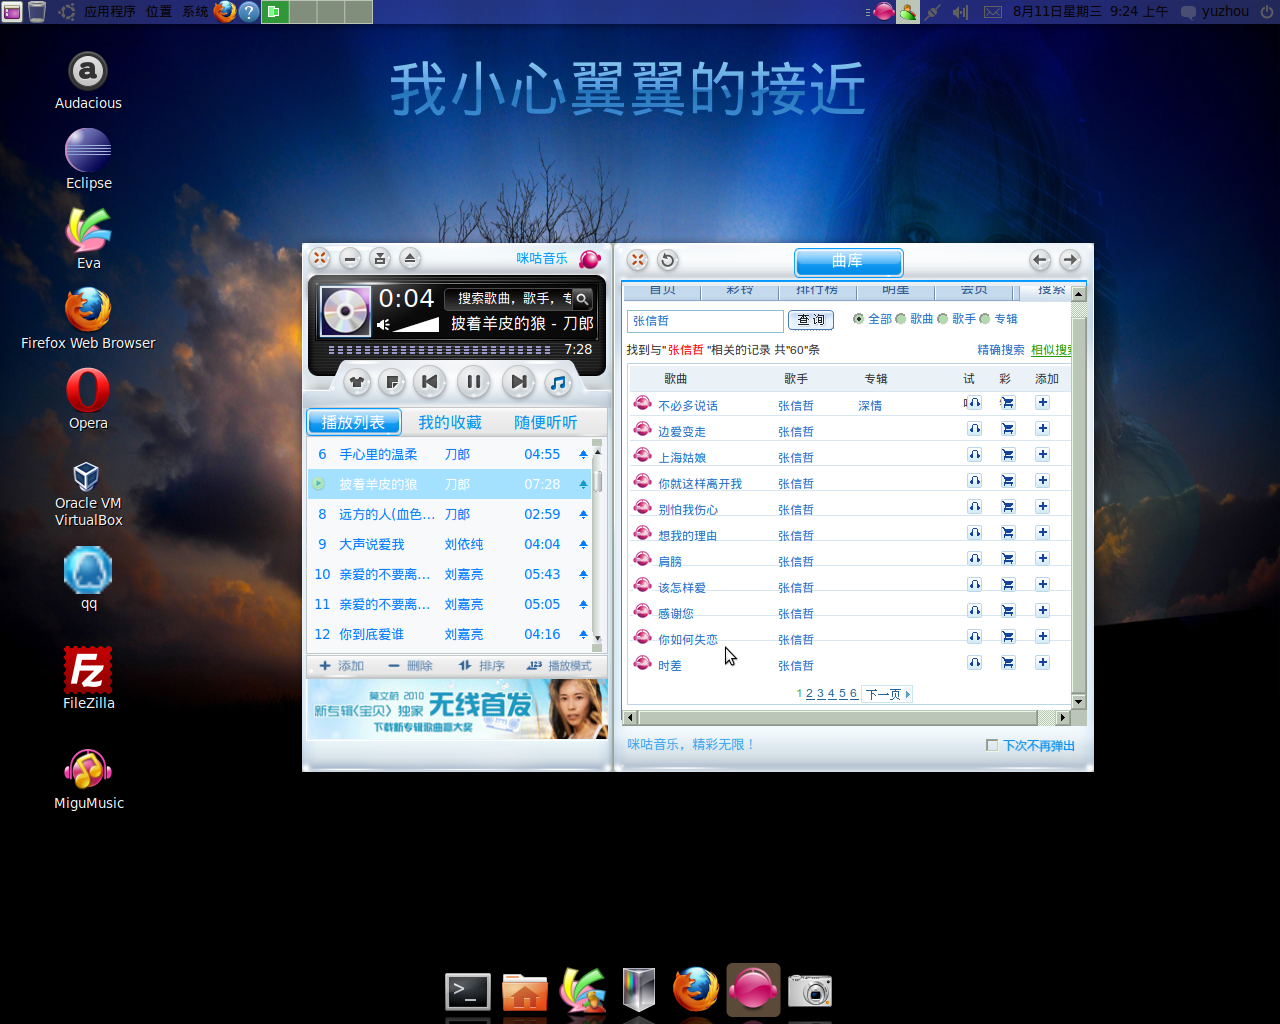Click 添加 to add songs to playlist
Screen dimensions: 1280x1024
pos(341,666)
